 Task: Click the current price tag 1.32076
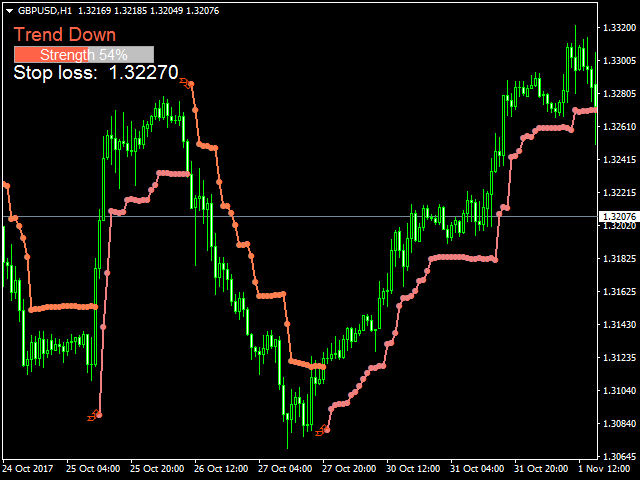[x=619, y=216]
